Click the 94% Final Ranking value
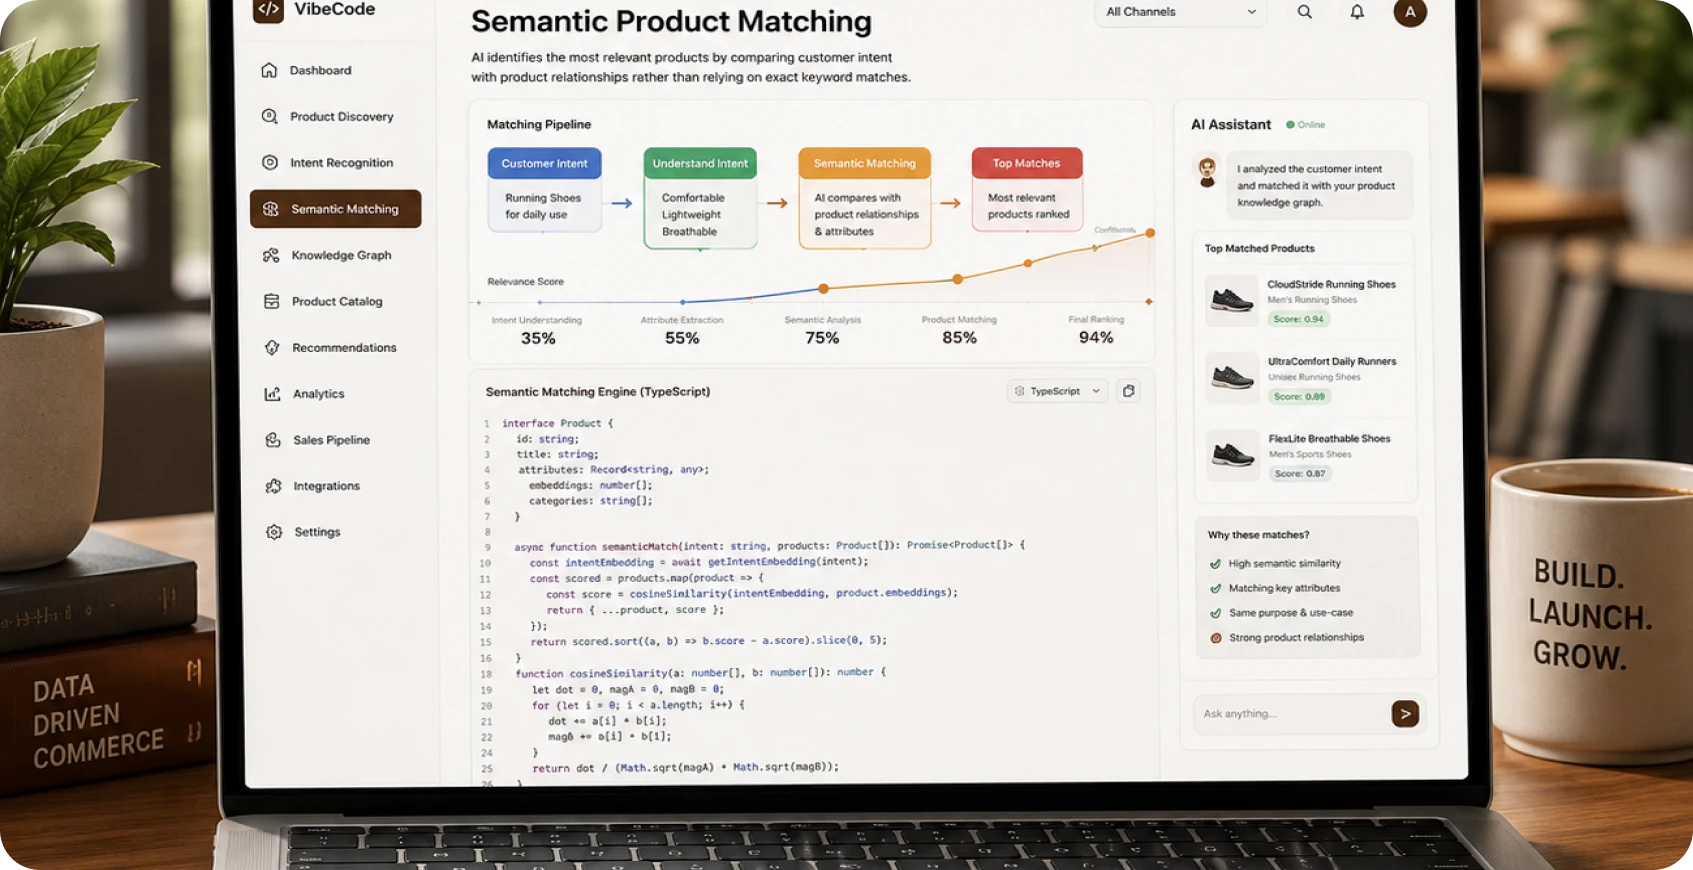This screenshot has height=870, width=1693. [1096, 338]
